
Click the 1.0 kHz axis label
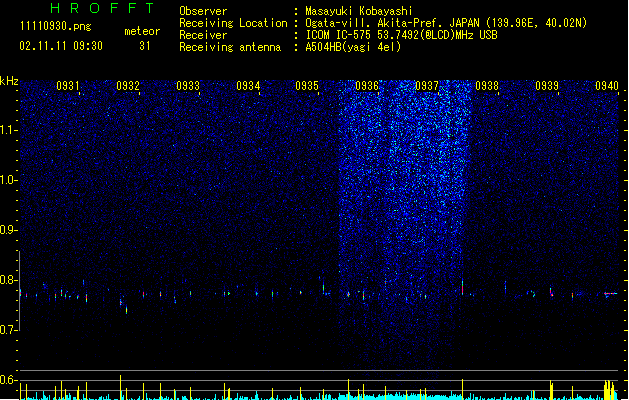coord(9,180)
